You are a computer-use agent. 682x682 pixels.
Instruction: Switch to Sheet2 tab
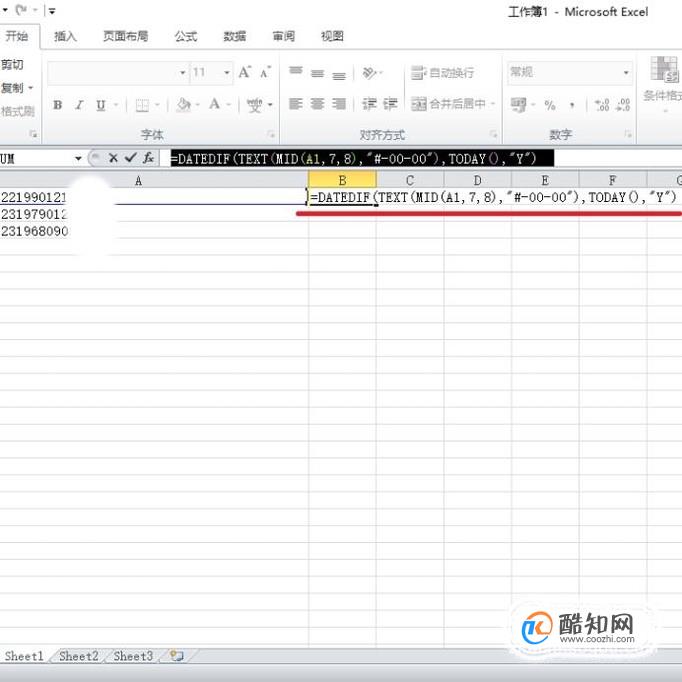pyautogui.click(x=79, y=656)
